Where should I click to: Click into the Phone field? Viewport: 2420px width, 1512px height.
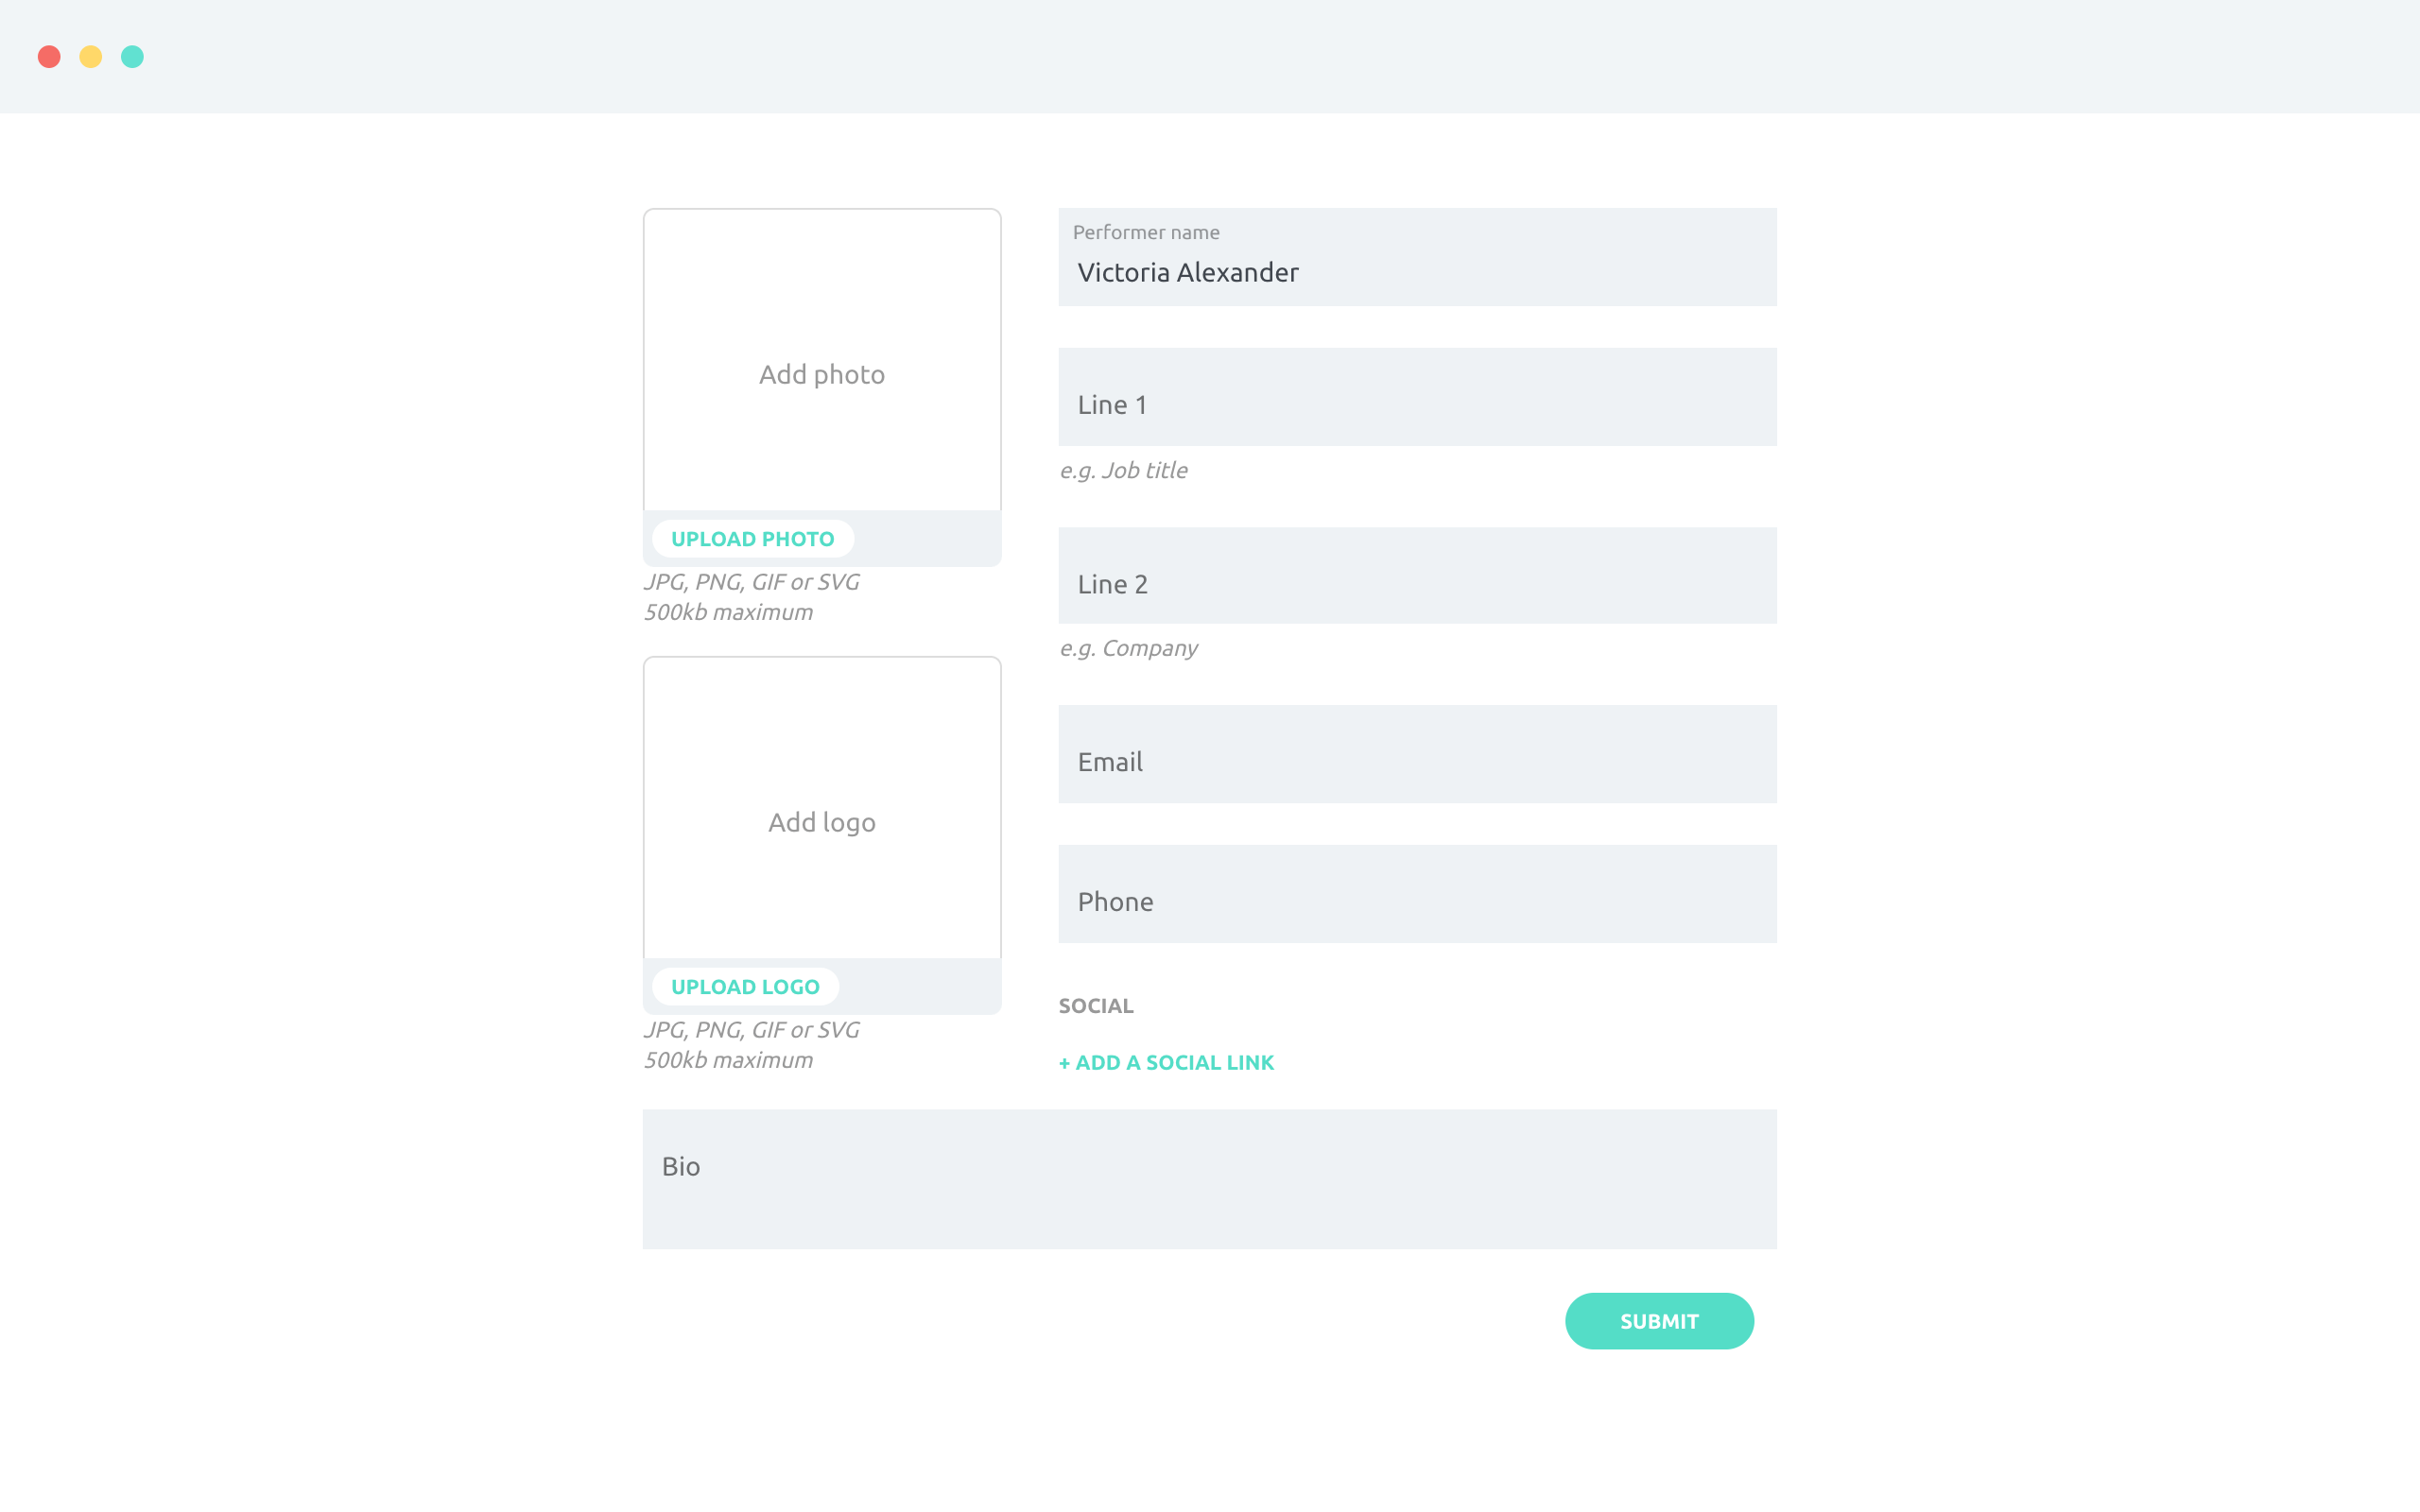(1417, 894)
